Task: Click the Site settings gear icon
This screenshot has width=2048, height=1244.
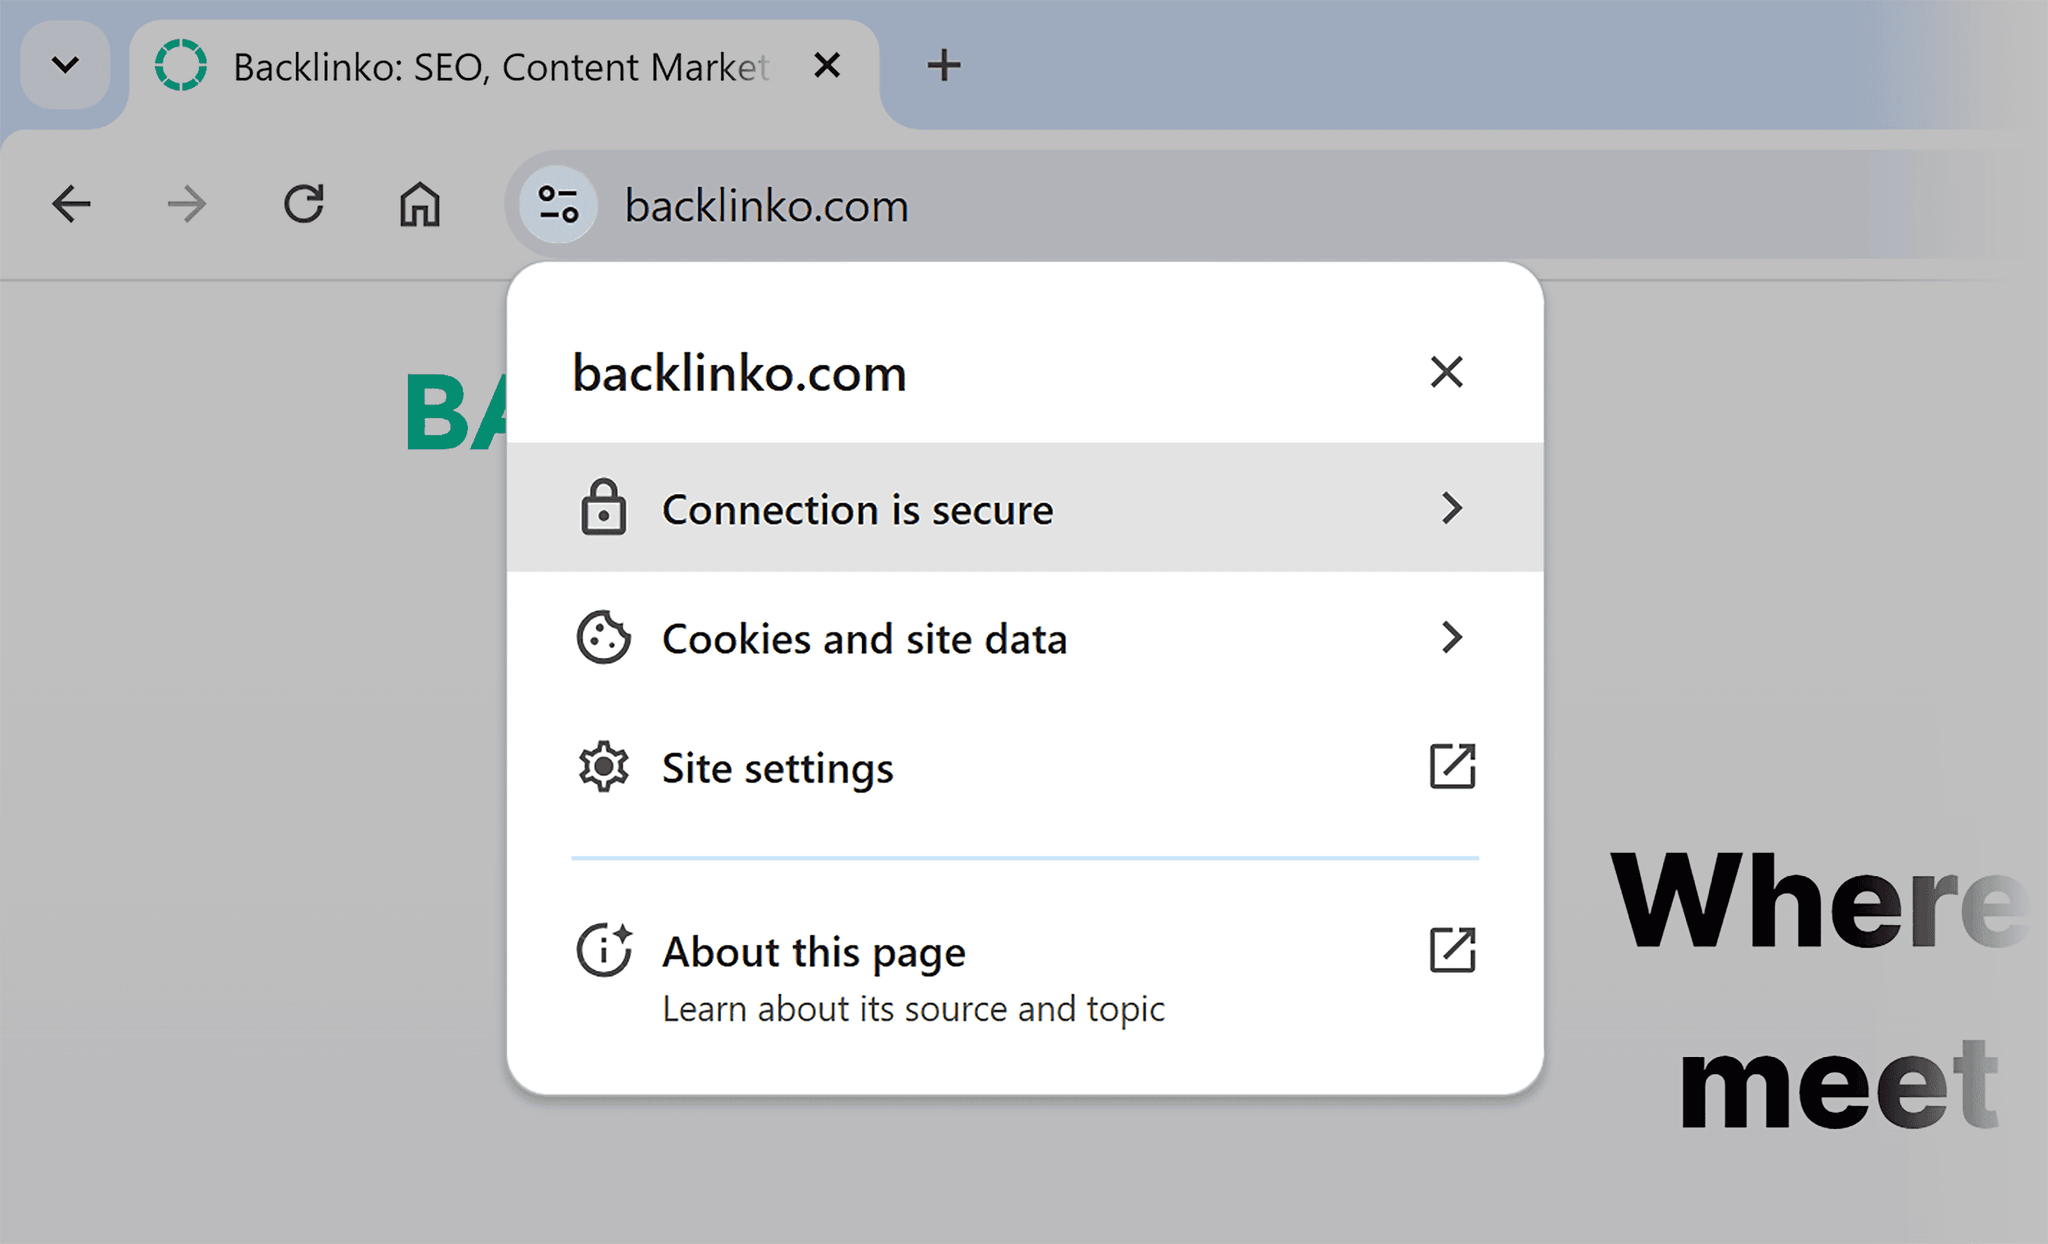Action: click(x=603, y=767)
